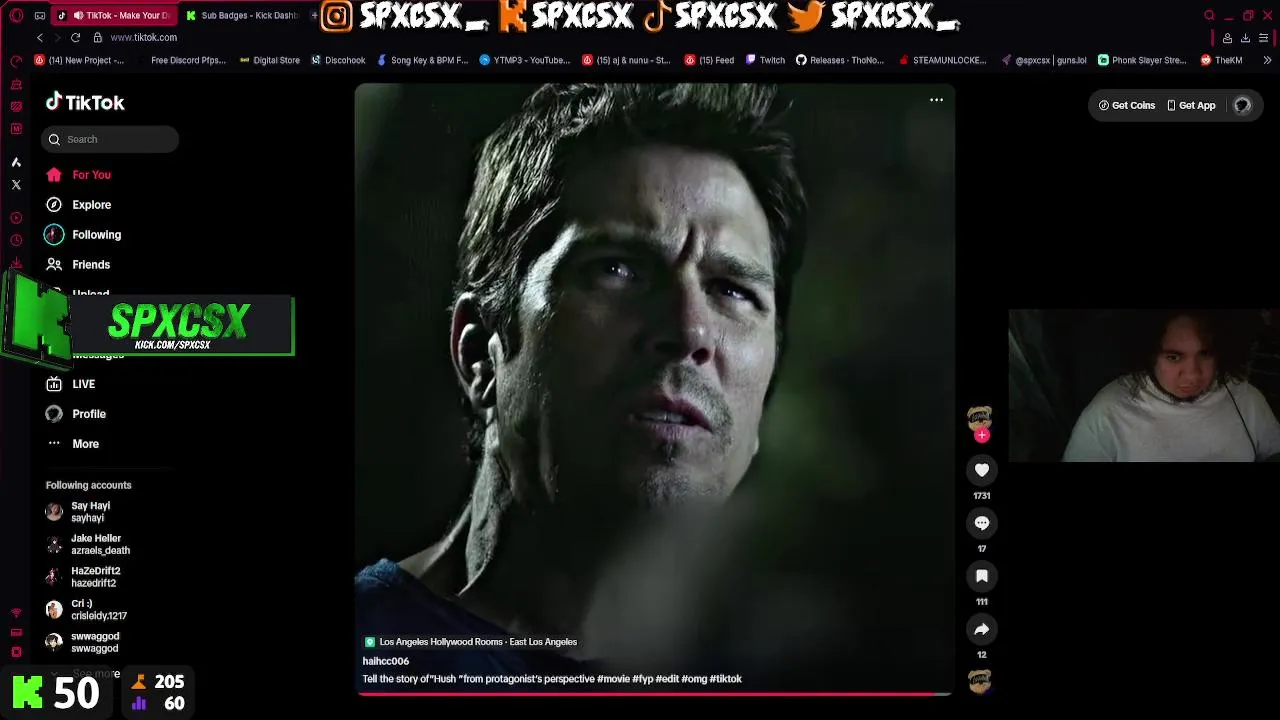Like the video with the heart icon

[982, 470]
